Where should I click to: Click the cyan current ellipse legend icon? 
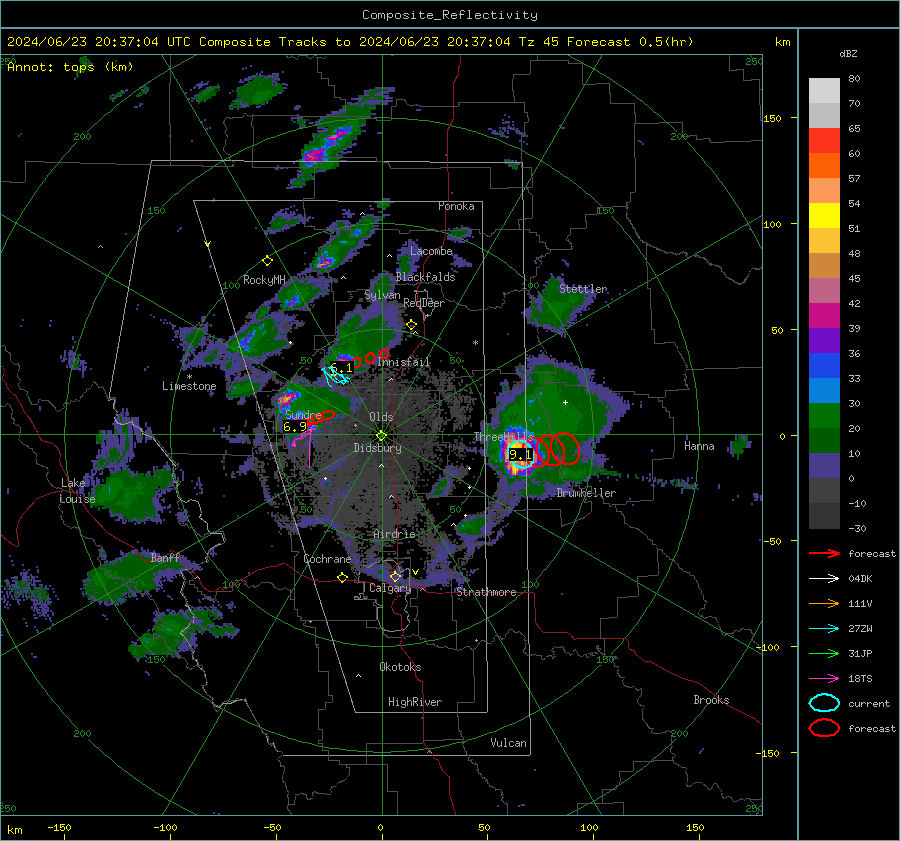[x=824, y=703]
